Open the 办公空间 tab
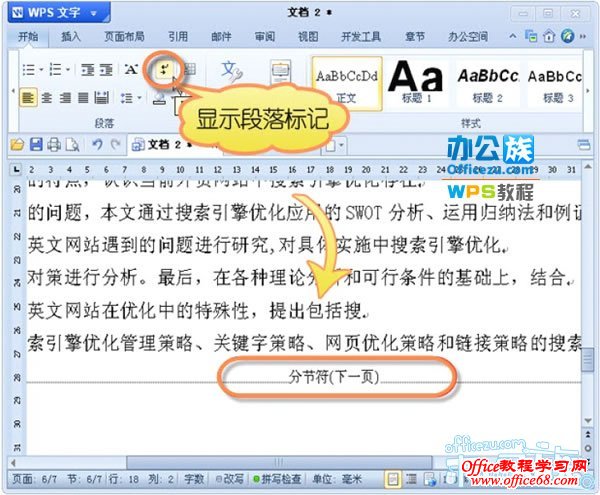Viewport: 600px width, 495px height. point(468,37)
